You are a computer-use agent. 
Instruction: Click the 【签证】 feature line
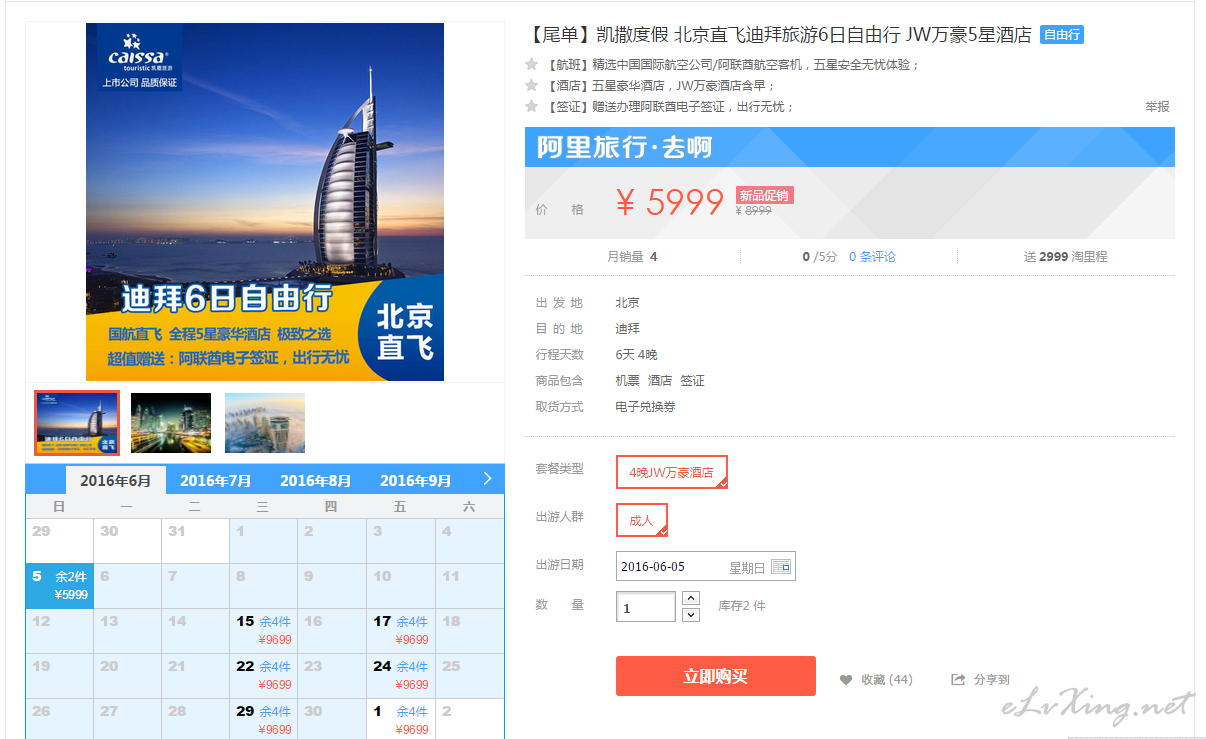(x=670, y=107)
